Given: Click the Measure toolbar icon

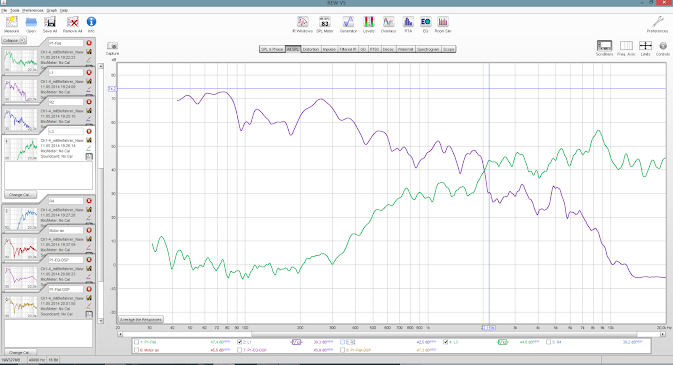Looking at the screenshot, I should point(12,24).
